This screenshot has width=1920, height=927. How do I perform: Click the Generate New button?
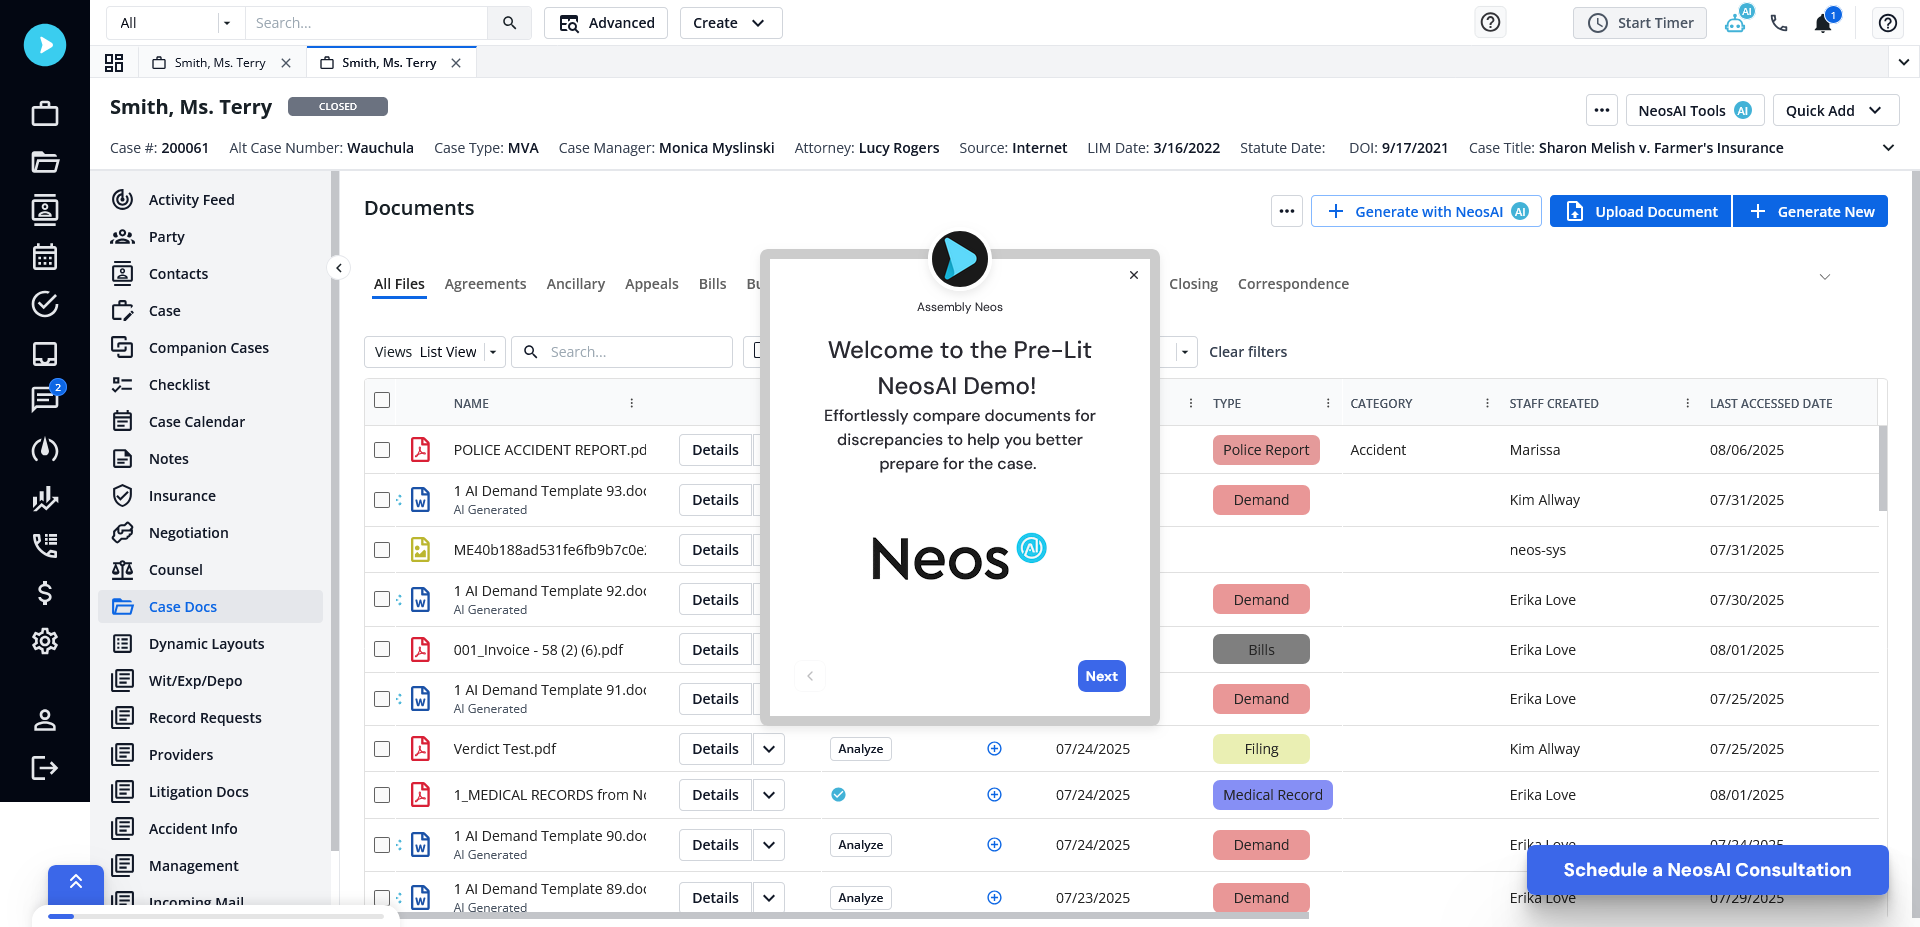tap(1811, 211)
